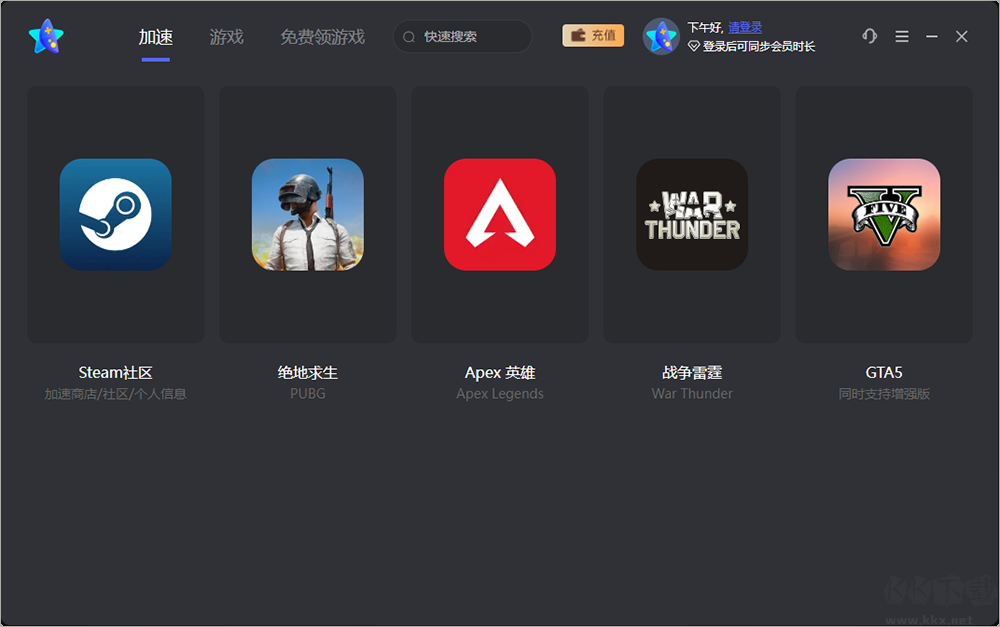
Task: Click the Apex Legends subtitle text
Action: (x=500, y=394)
